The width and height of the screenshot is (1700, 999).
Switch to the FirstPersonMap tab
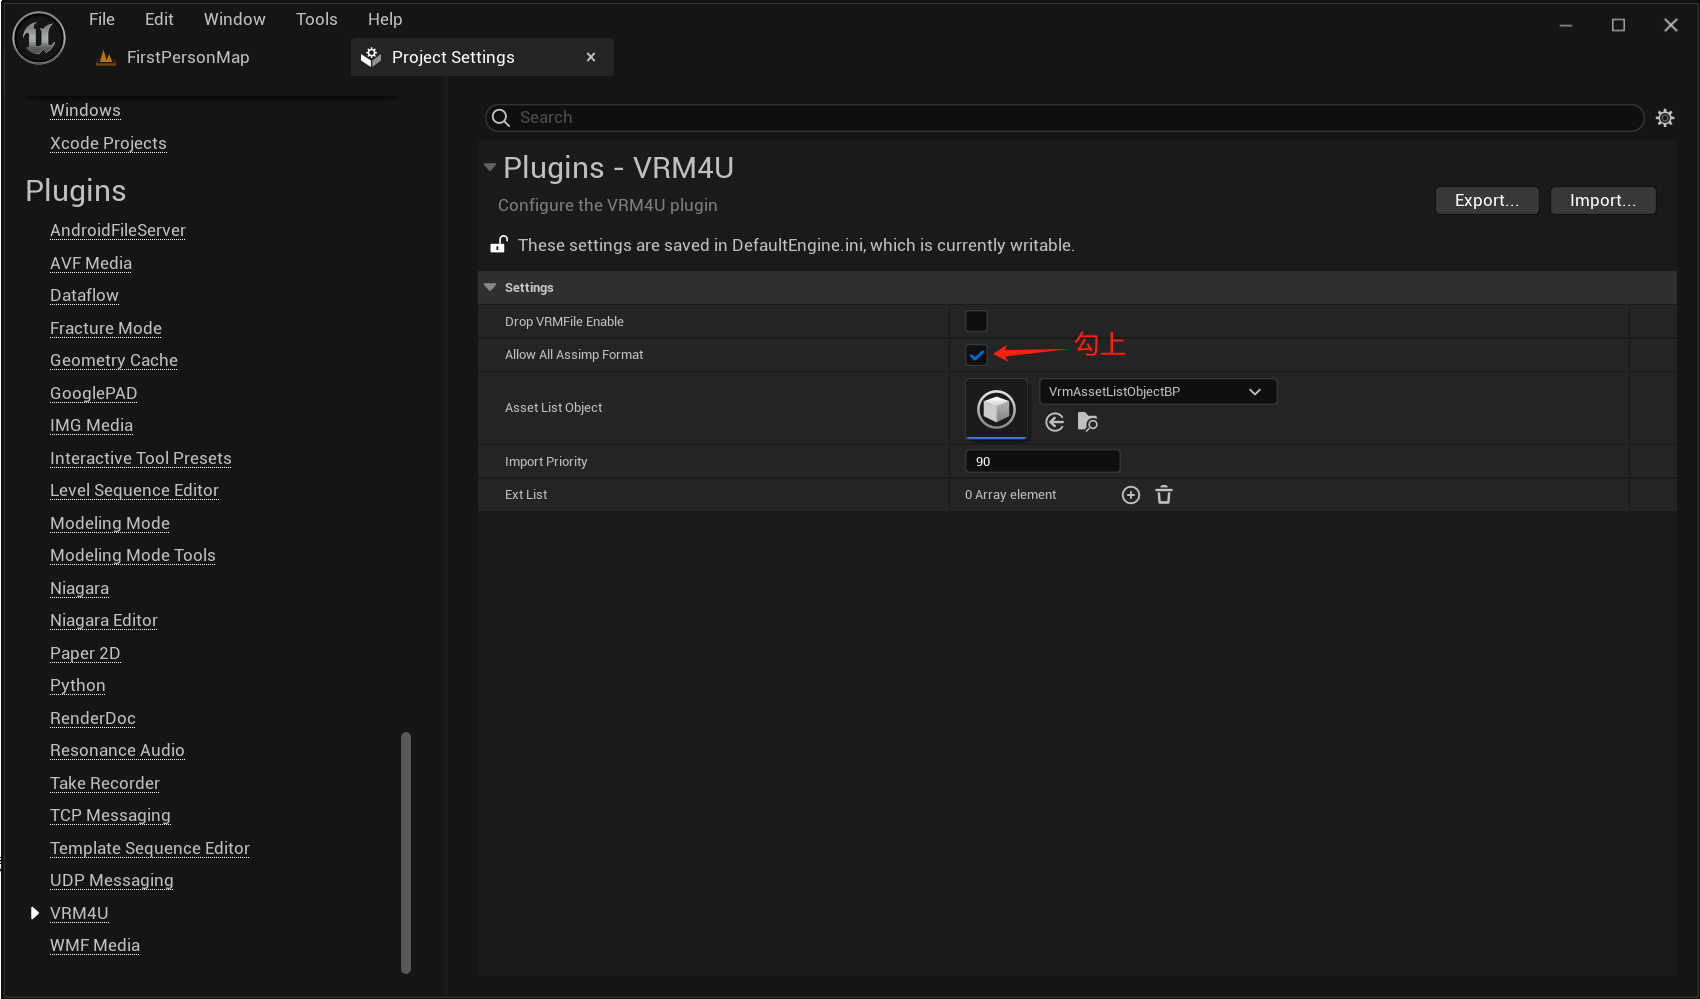point(188,57)
